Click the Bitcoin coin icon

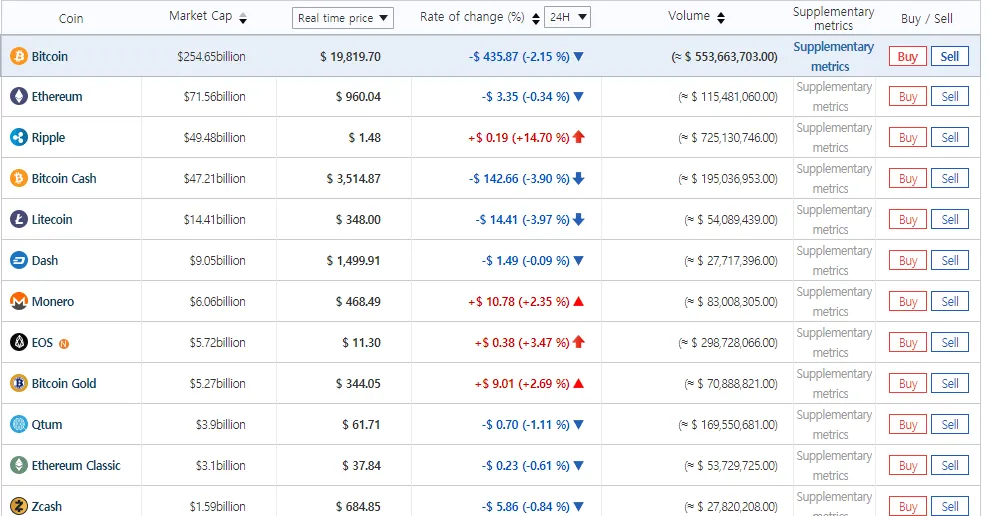click(19, 56)
